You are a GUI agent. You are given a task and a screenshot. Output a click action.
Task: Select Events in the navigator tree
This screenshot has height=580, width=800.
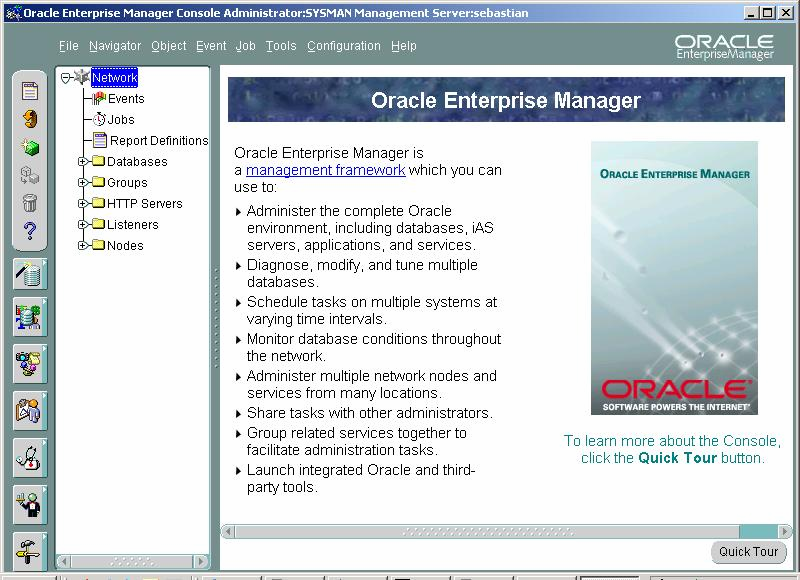(126, 98)
